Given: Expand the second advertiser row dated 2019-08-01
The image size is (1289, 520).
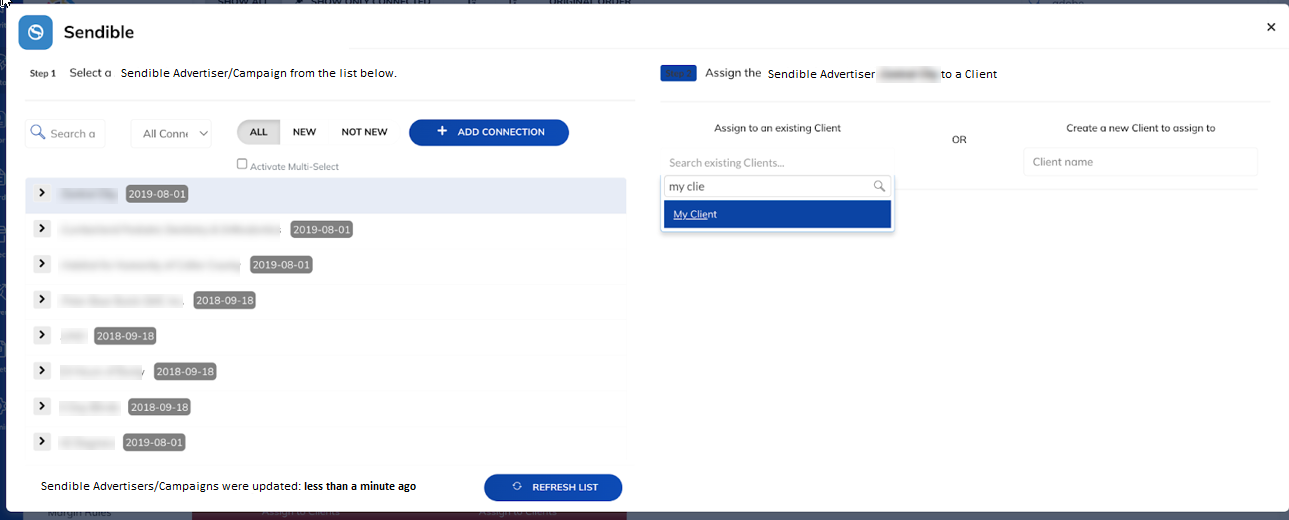Looking at the screenshot, I should point(41,228).
